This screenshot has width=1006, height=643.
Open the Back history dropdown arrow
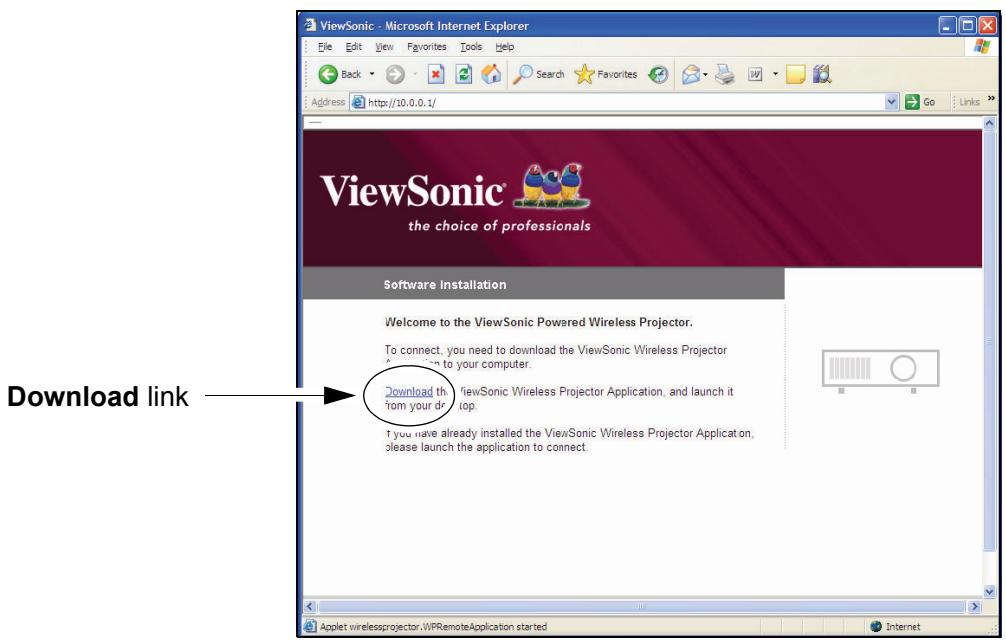[x=371, y=74]
